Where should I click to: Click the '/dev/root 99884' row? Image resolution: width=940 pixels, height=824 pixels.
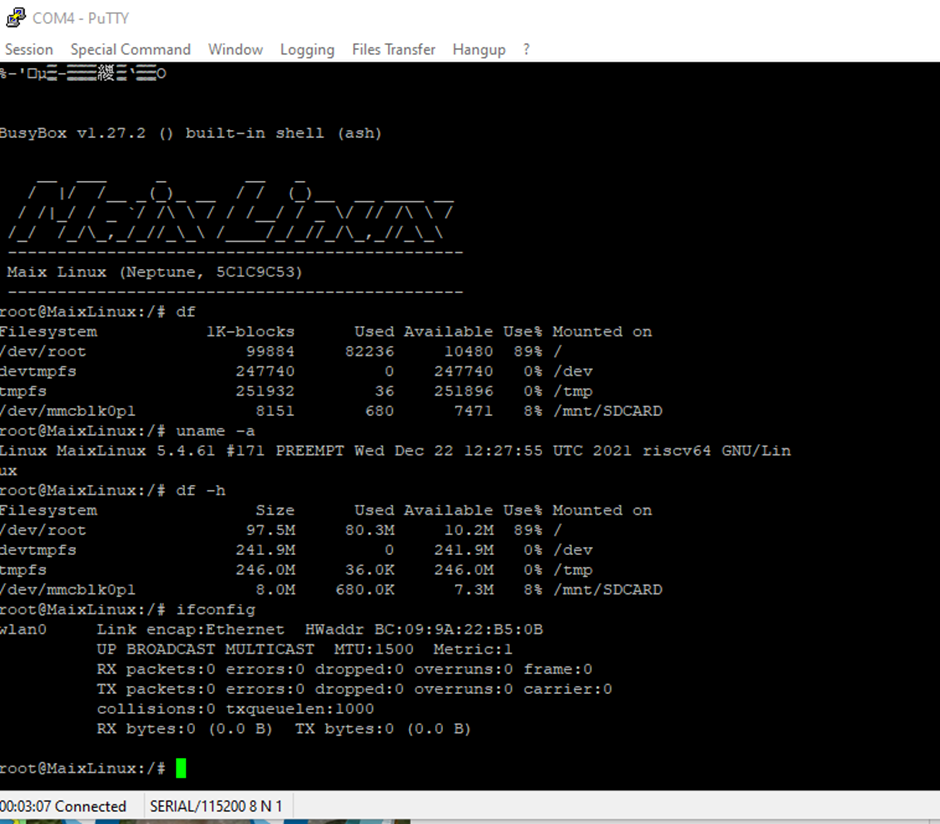click(280, 351)
